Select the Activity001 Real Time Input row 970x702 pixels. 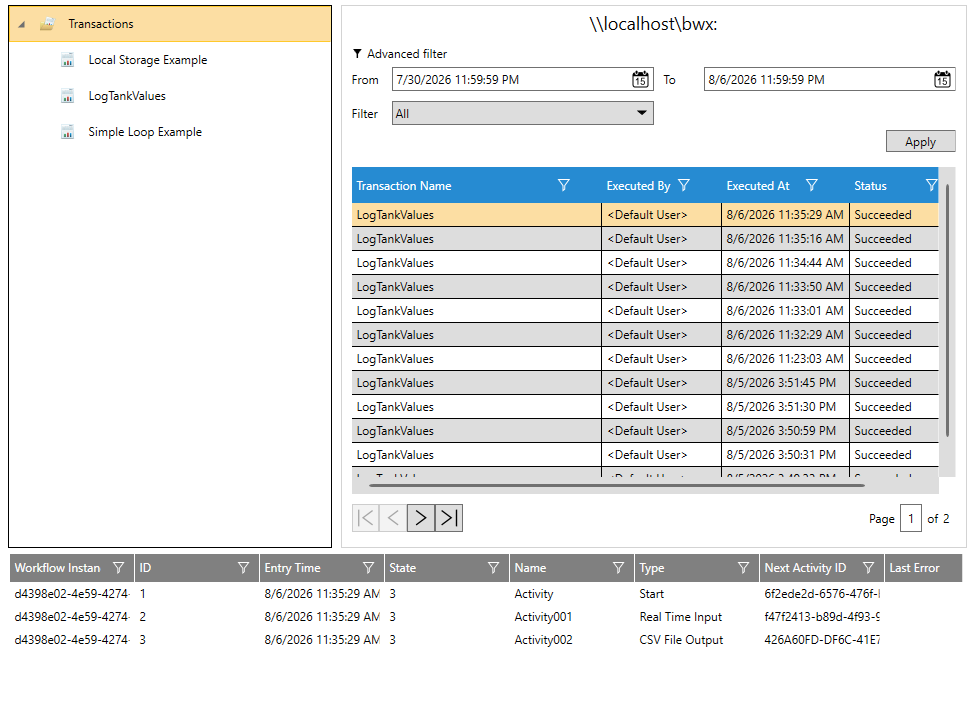(486, 617)
